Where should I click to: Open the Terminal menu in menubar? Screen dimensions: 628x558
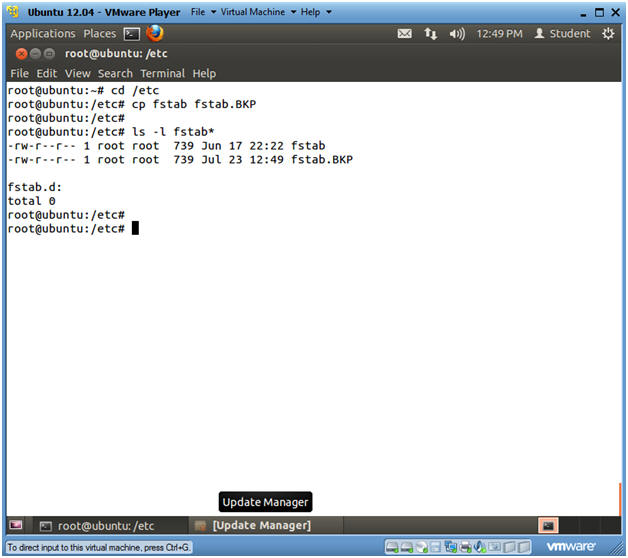[x=163, y=73]
